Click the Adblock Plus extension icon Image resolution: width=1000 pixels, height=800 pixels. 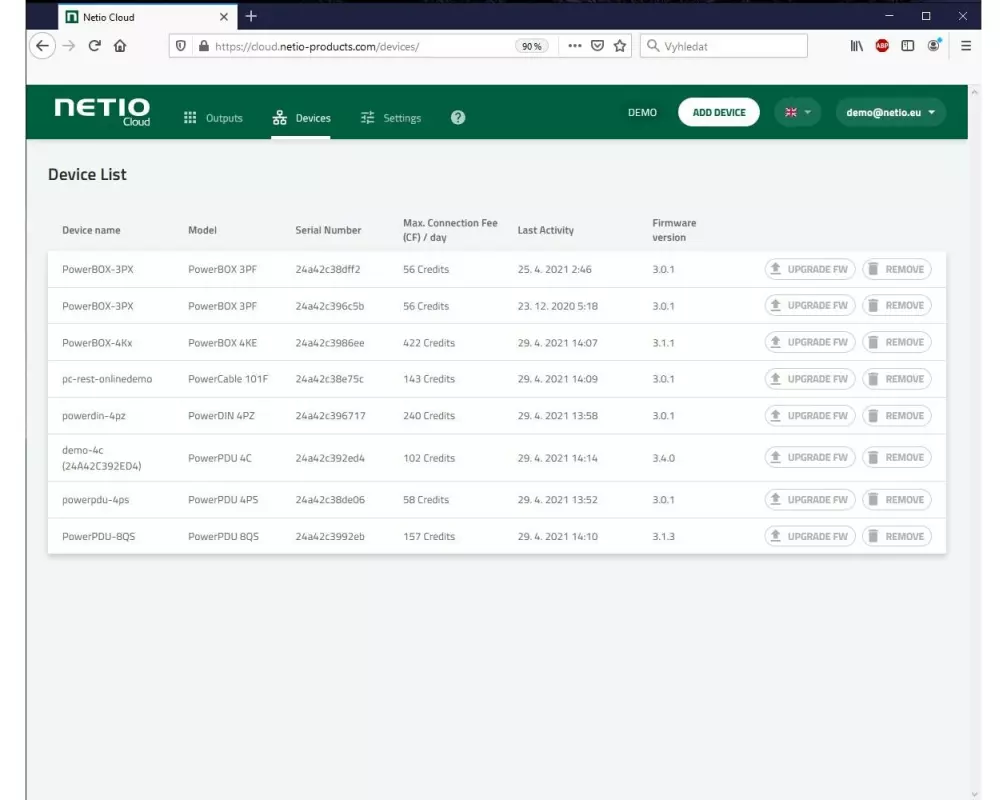[x=882, y=46]
